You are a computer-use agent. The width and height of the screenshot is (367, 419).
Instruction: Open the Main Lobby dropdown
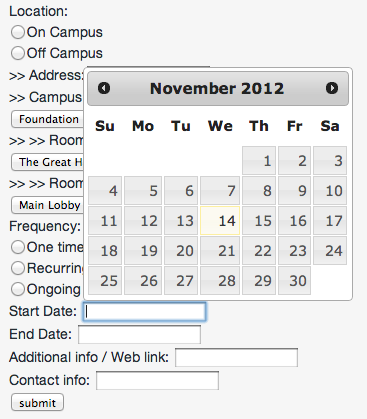point(47,205)
